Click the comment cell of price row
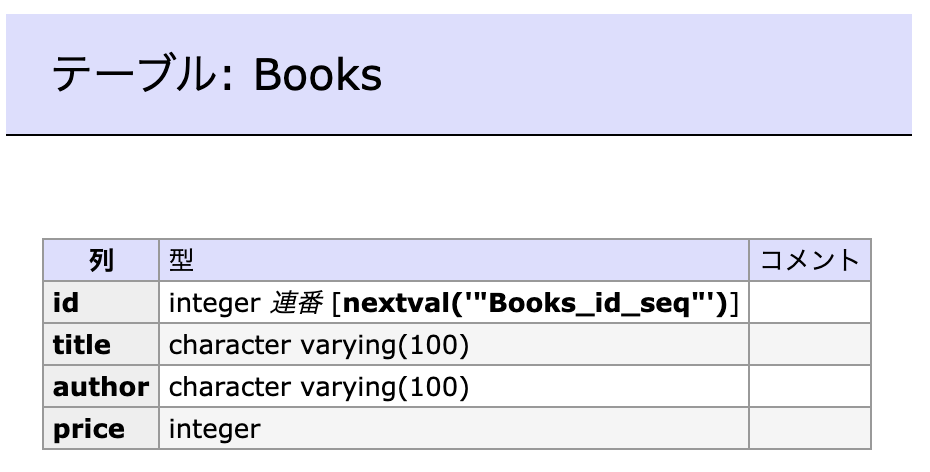 click(x=810, y=428)
